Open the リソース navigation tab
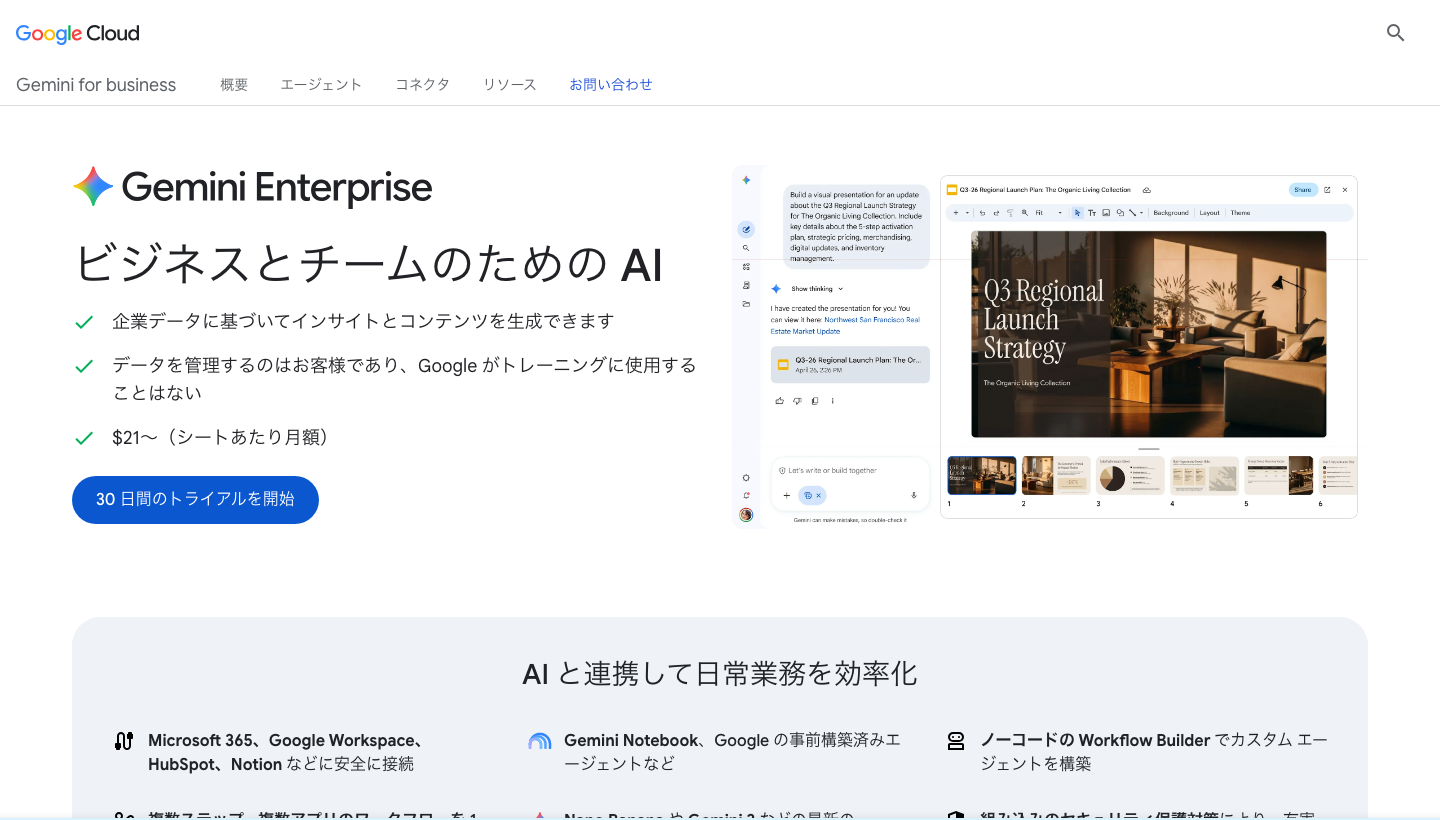The width and height of the screenshot is (1440, 820). coord(510,85)
